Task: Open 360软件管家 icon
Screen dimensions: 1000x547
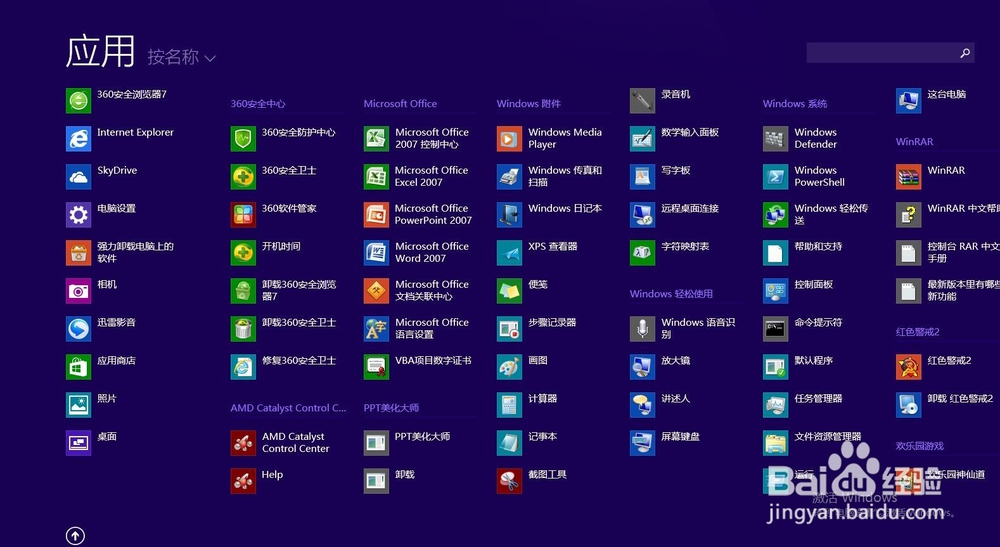Action: 243,215
